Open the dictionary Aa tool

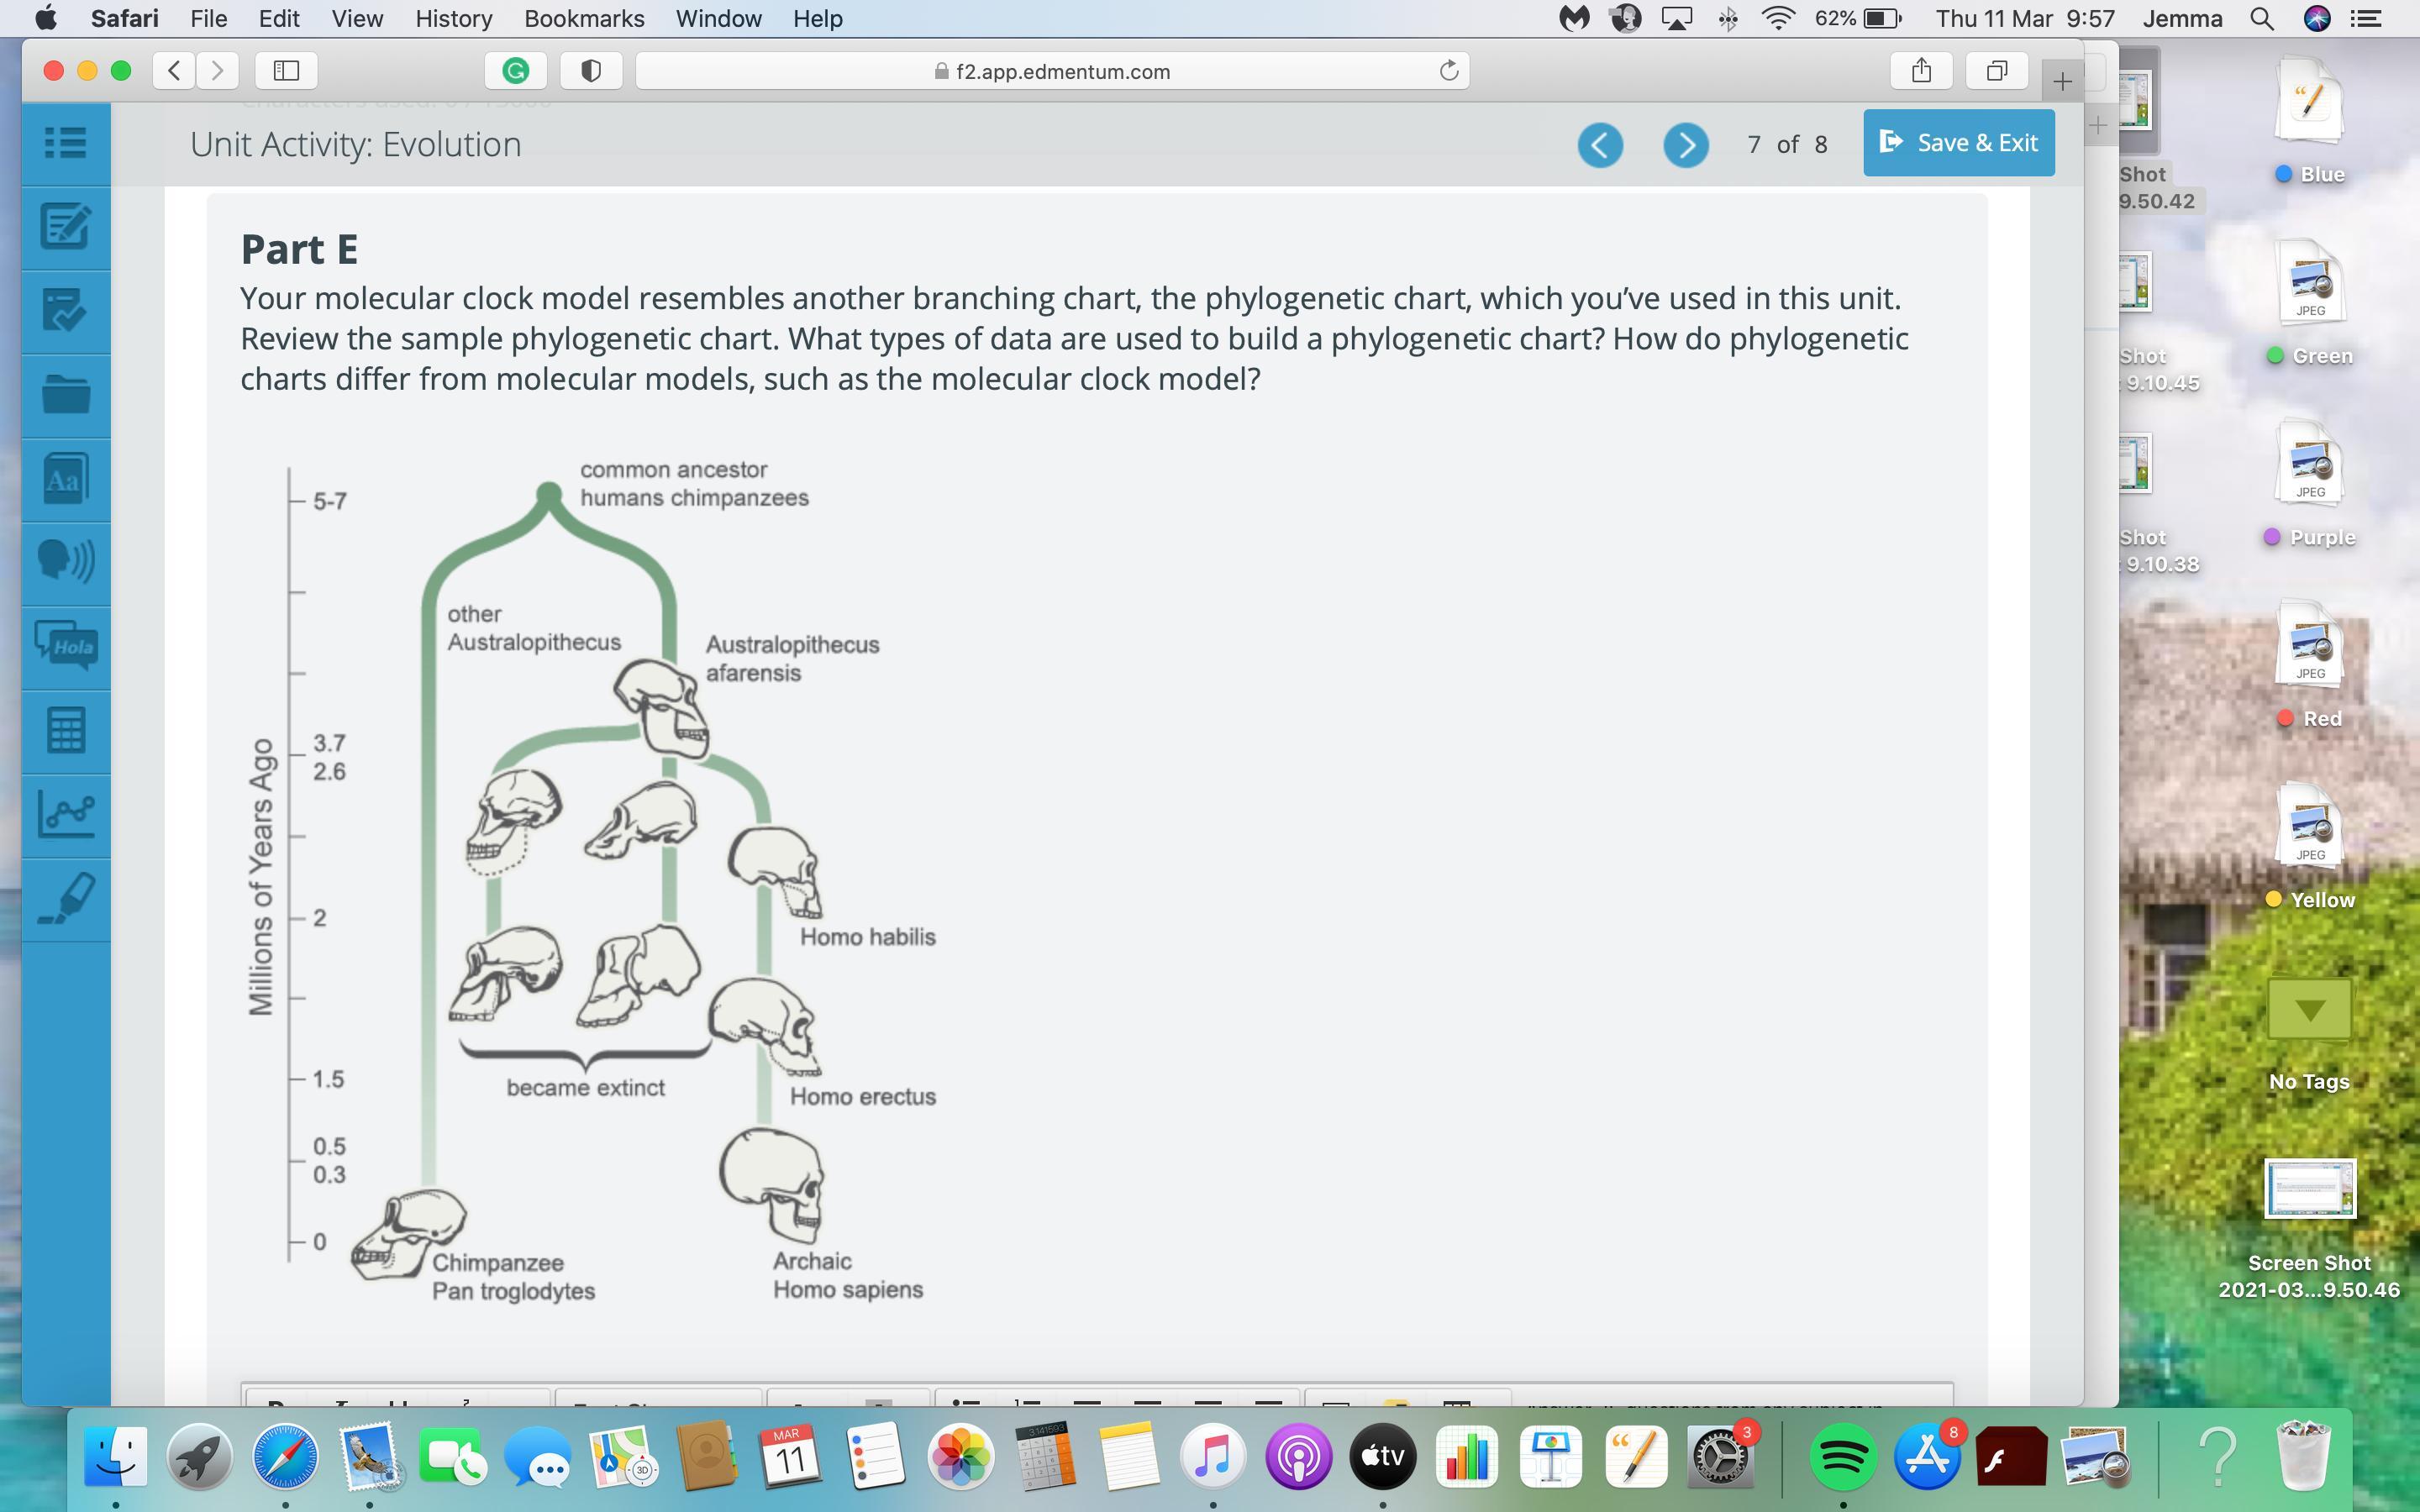click(x=66, y=479)
